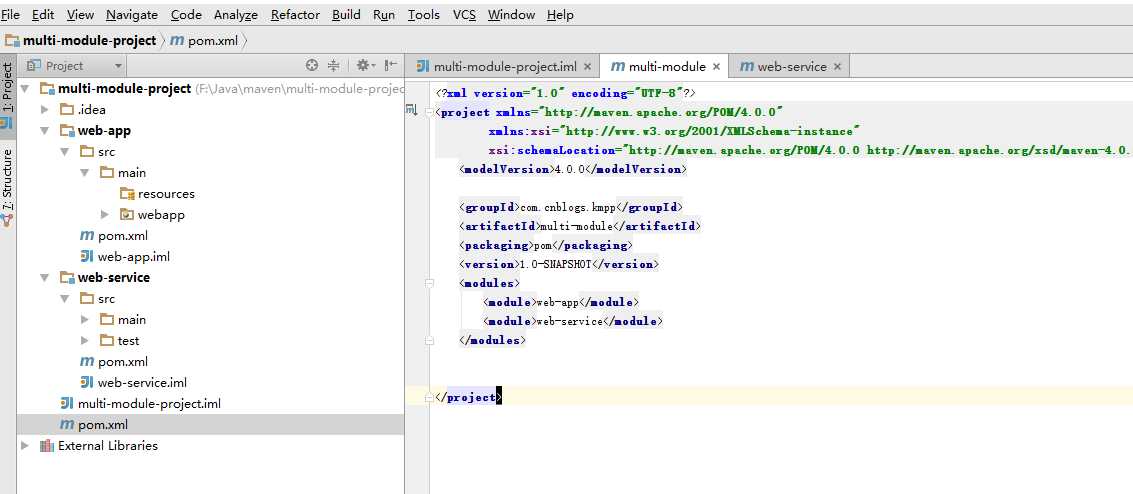Hide the Project tool window icon
Image resolution: width=1133 pixels, height=494 pixels.
pyautogui.click(x=390, y=66)
